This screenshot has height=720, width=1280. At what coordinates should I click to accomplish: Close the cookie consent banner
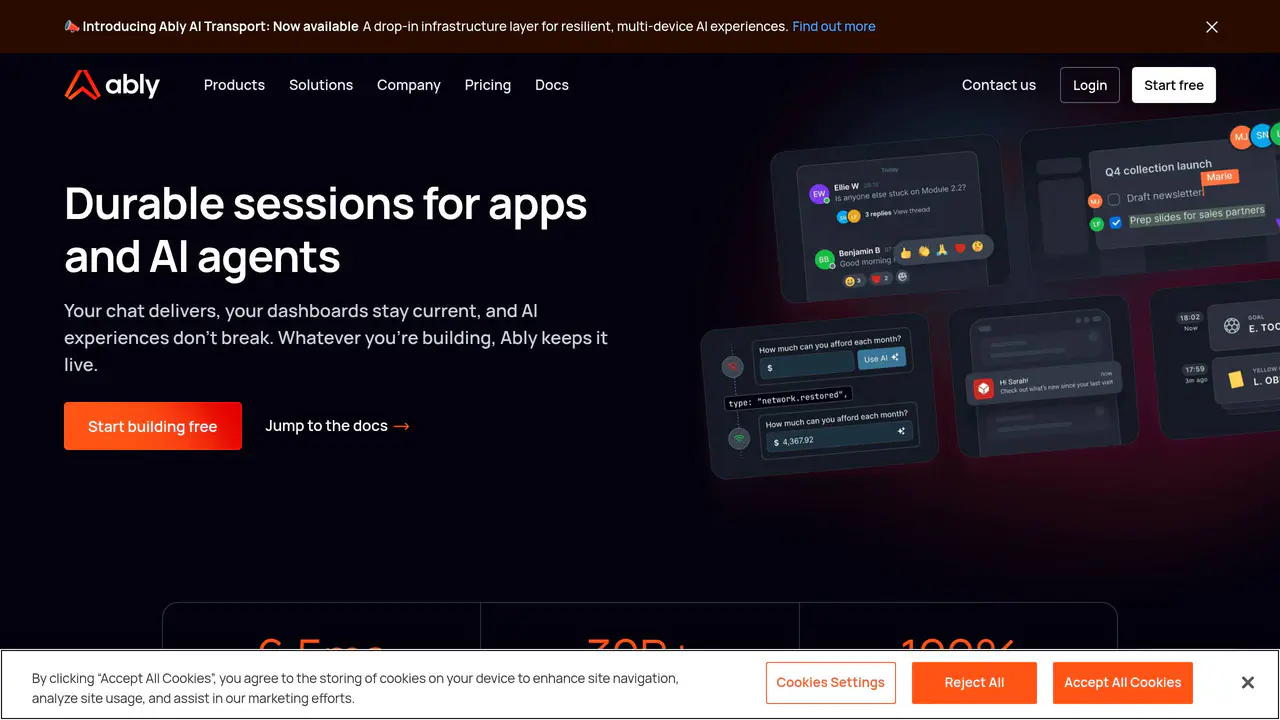(1248, 683)
